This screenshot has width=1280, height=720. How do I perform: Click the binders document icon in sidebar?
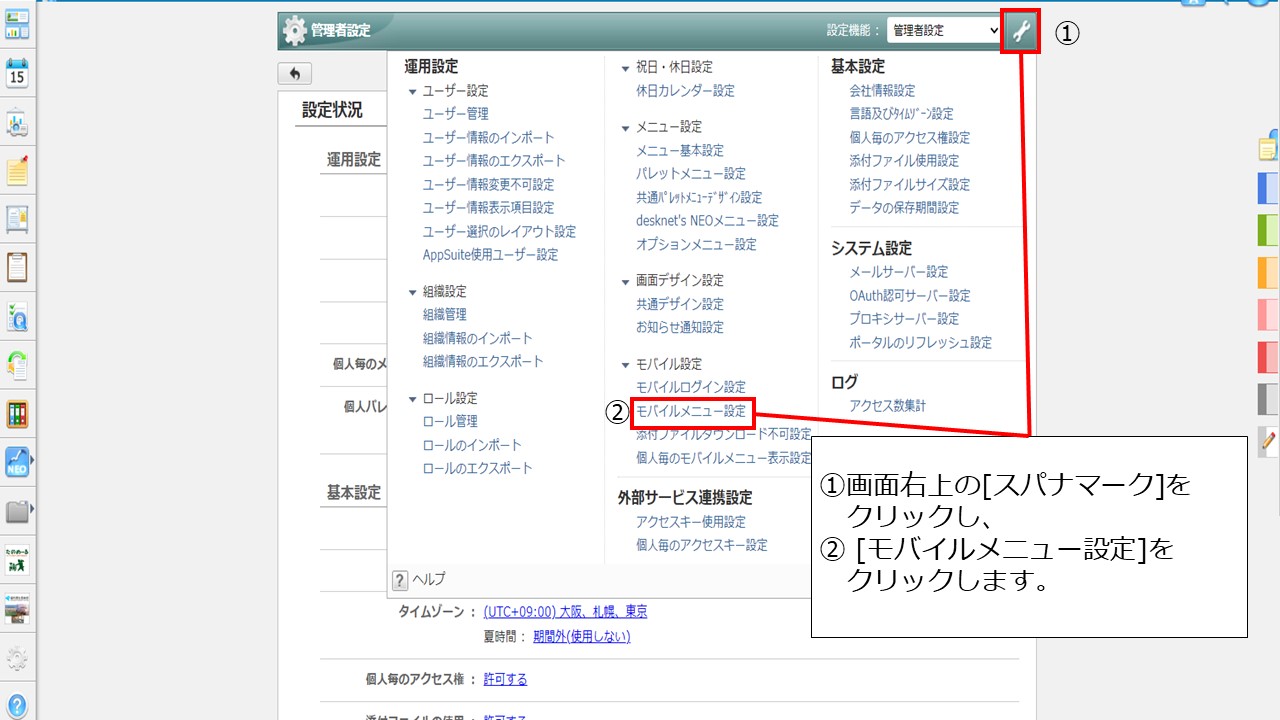(x=17, y=414)
